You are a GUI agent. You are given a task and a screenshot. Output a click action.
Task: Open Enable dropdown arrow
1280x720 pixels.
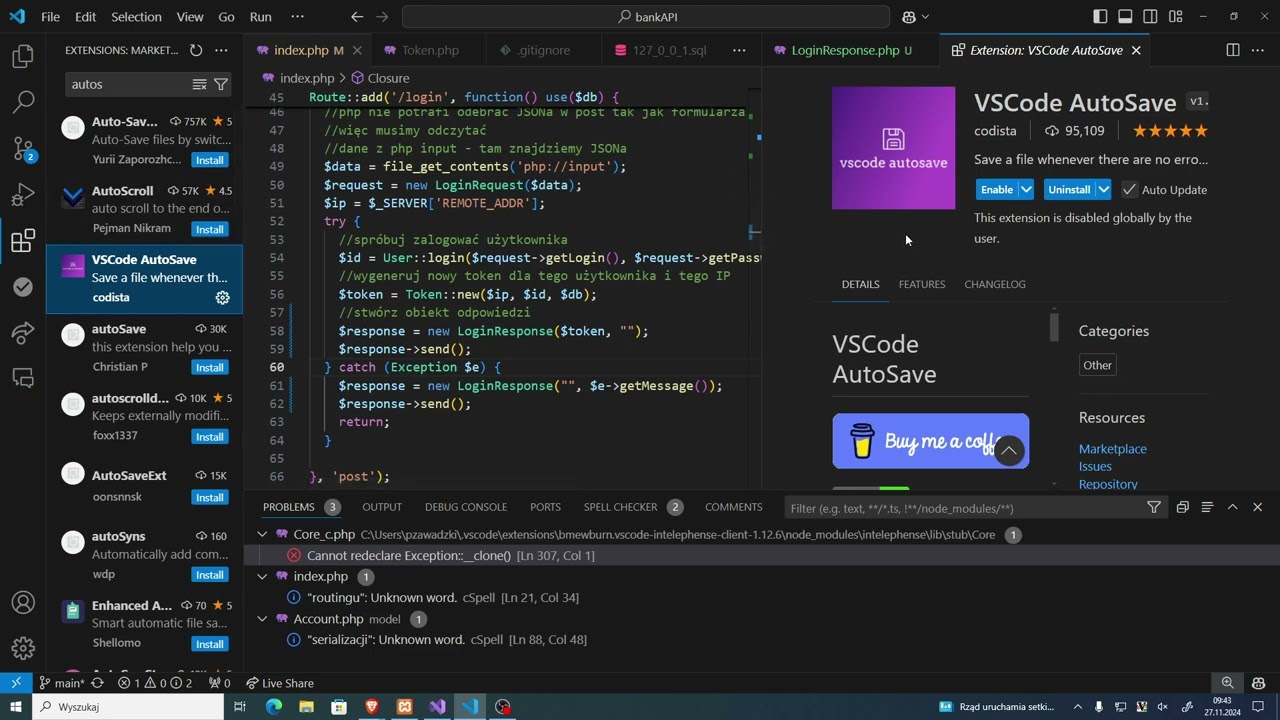pyautogui.click(x=1026, y=189)
